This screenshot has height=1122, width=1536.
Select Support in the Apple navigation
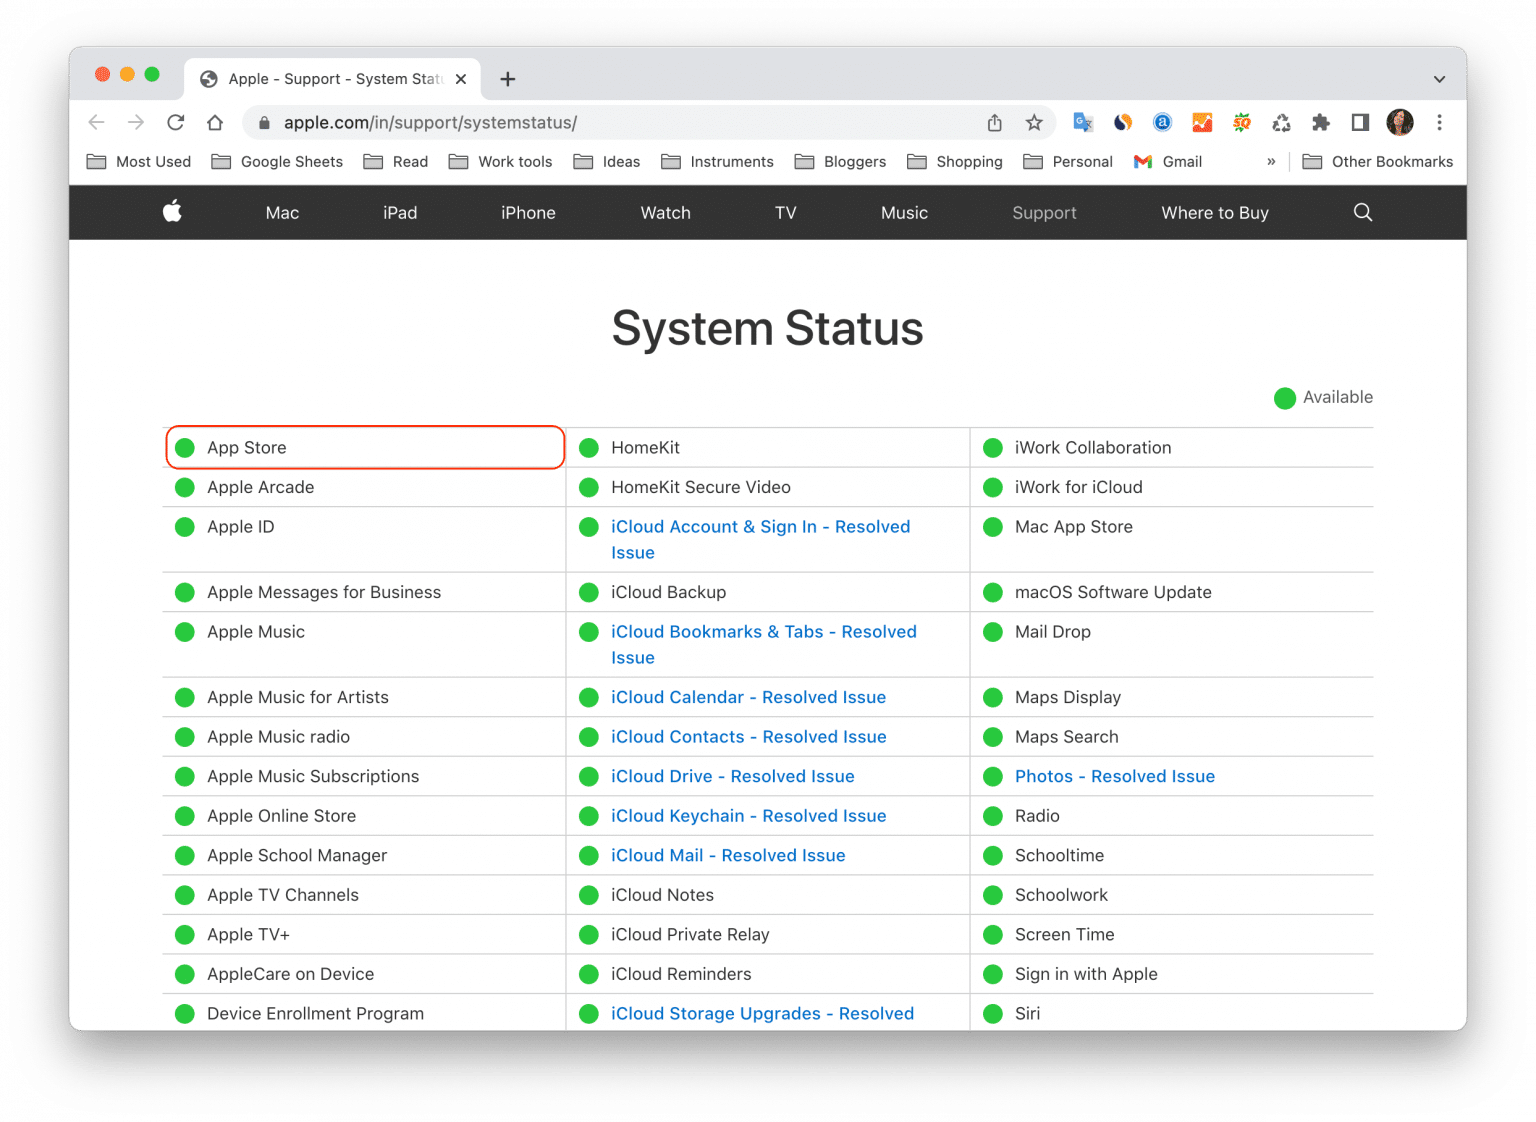point(1045,212)
